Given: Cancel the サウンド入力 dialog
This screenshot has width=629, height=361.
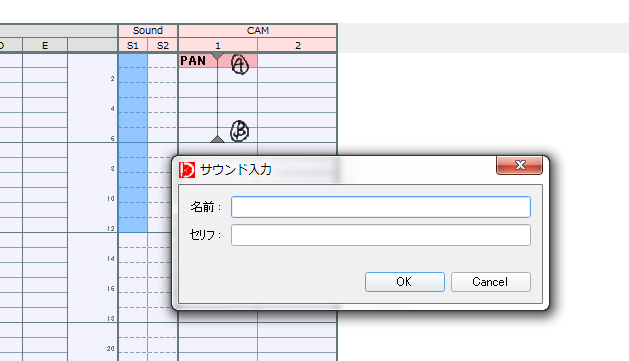Looking at the screenshot, I should 491,282.
